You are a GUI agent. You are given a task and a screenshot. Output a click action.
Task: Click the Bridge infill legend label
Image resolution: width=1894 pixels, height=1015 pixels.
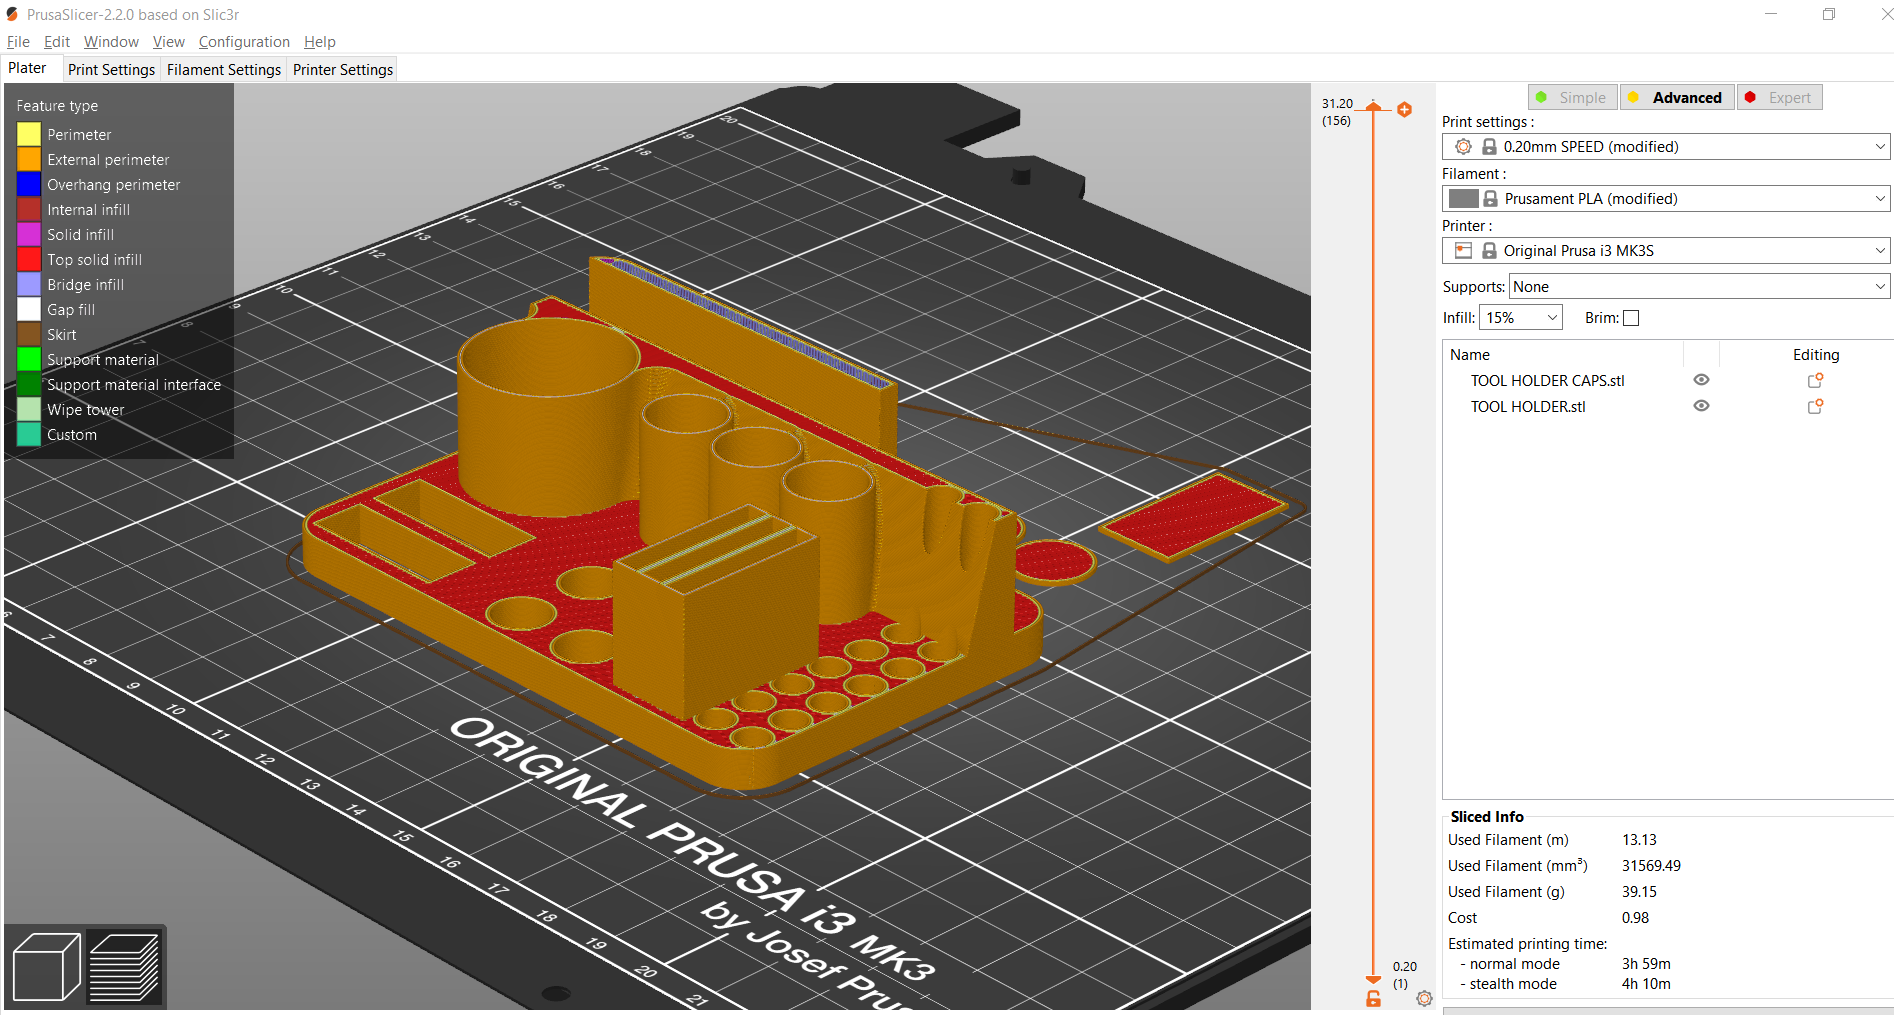pos(85,285)
